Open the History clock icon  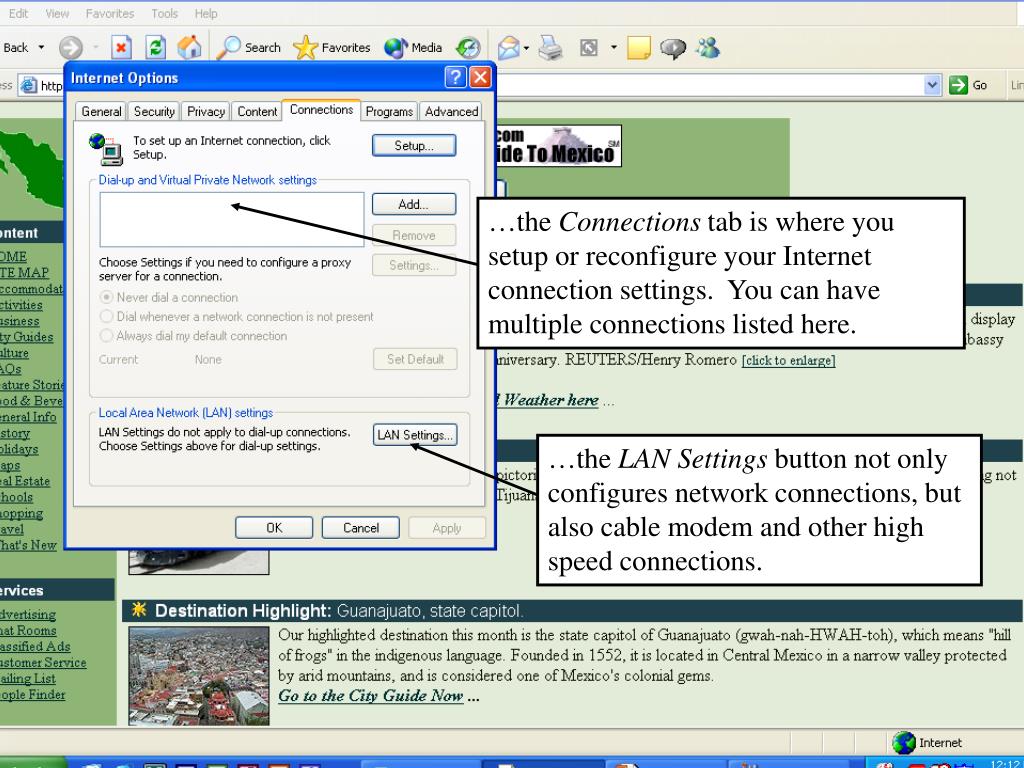pos(468,48)
